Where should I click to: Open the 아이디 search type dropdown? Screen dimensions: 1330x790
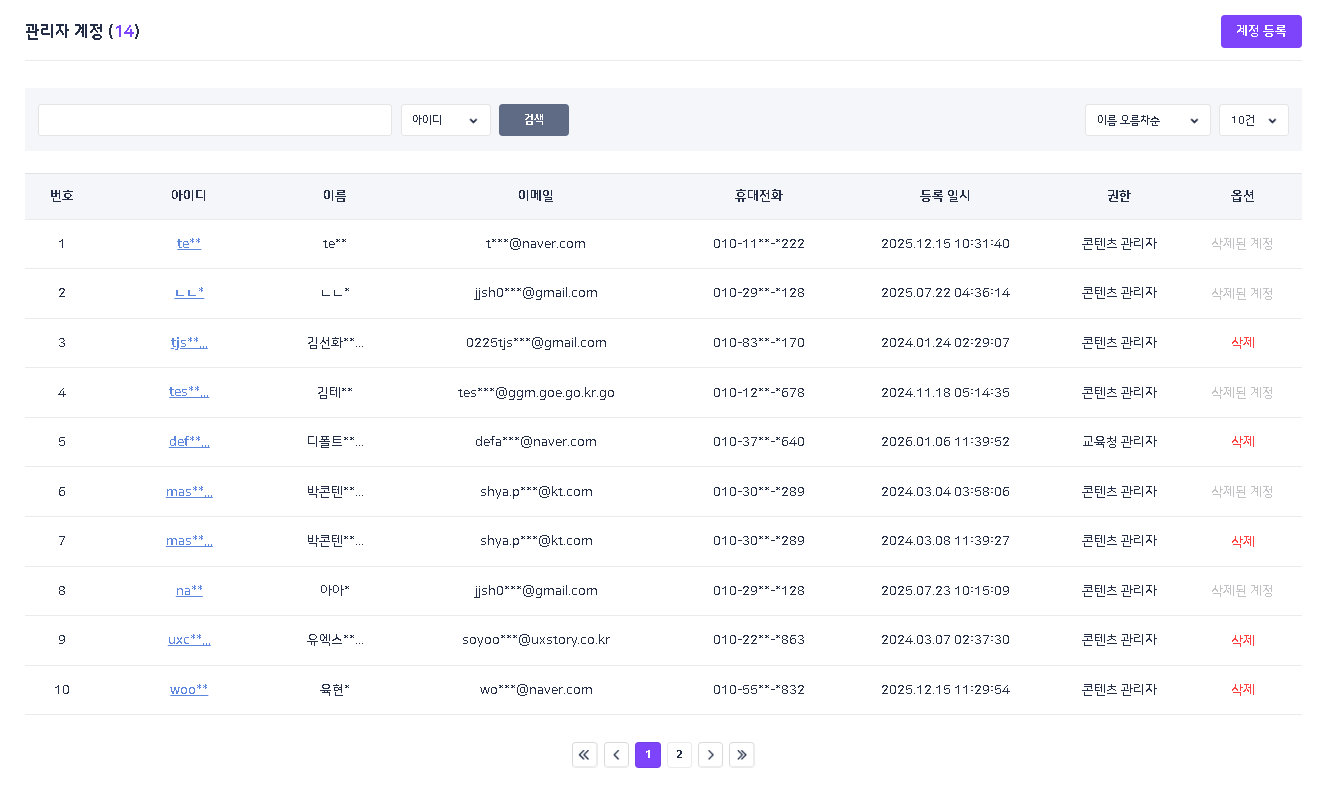[445, 120]
